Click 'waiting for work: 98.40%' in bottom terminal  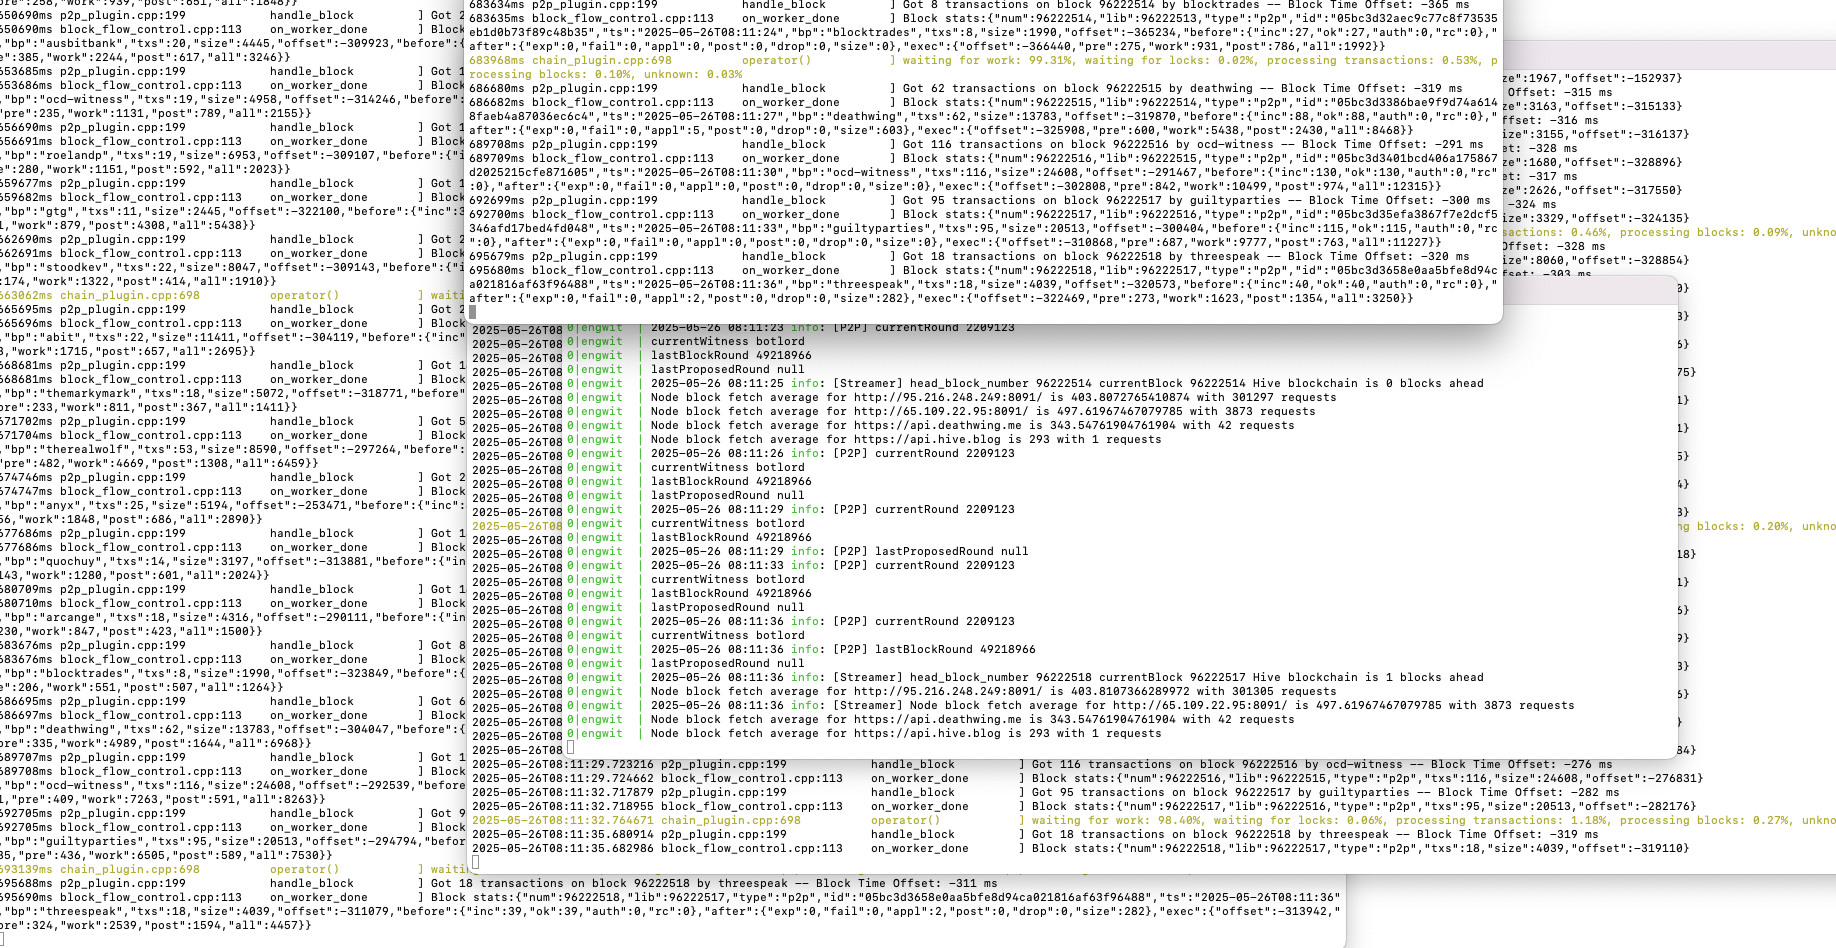1116,820
